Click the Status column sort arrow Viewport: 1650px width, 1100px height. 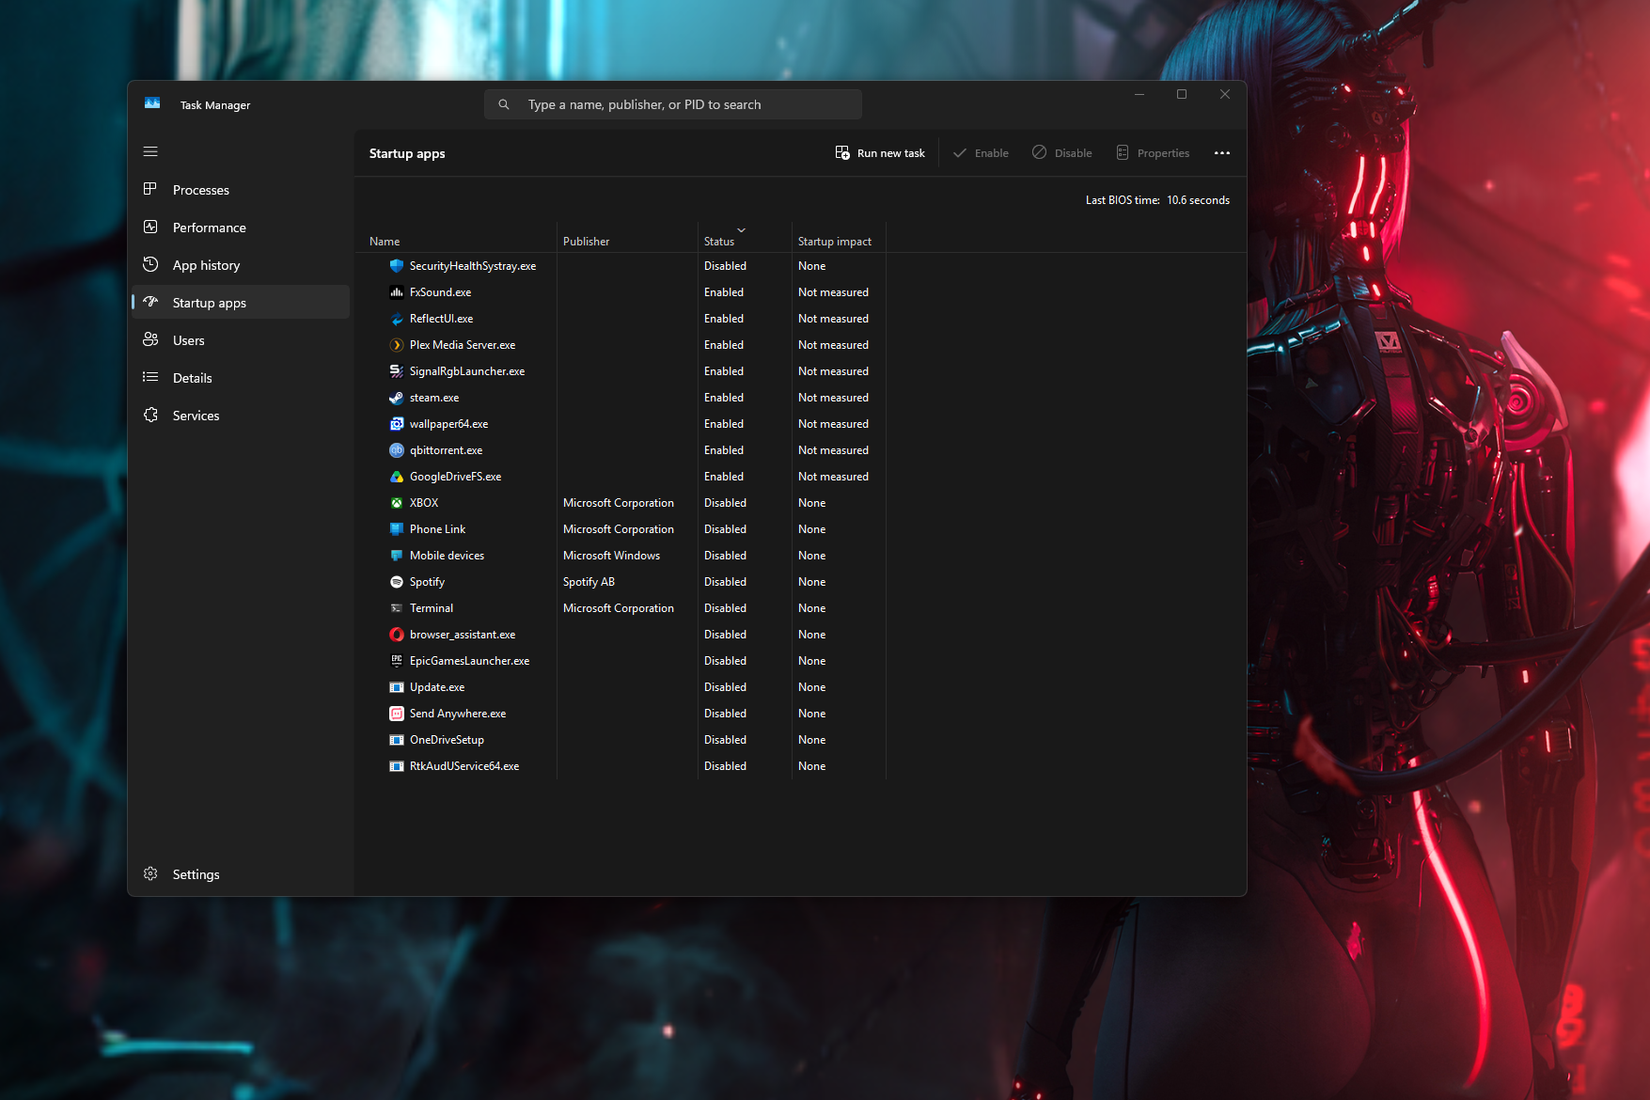pos(741,230)
